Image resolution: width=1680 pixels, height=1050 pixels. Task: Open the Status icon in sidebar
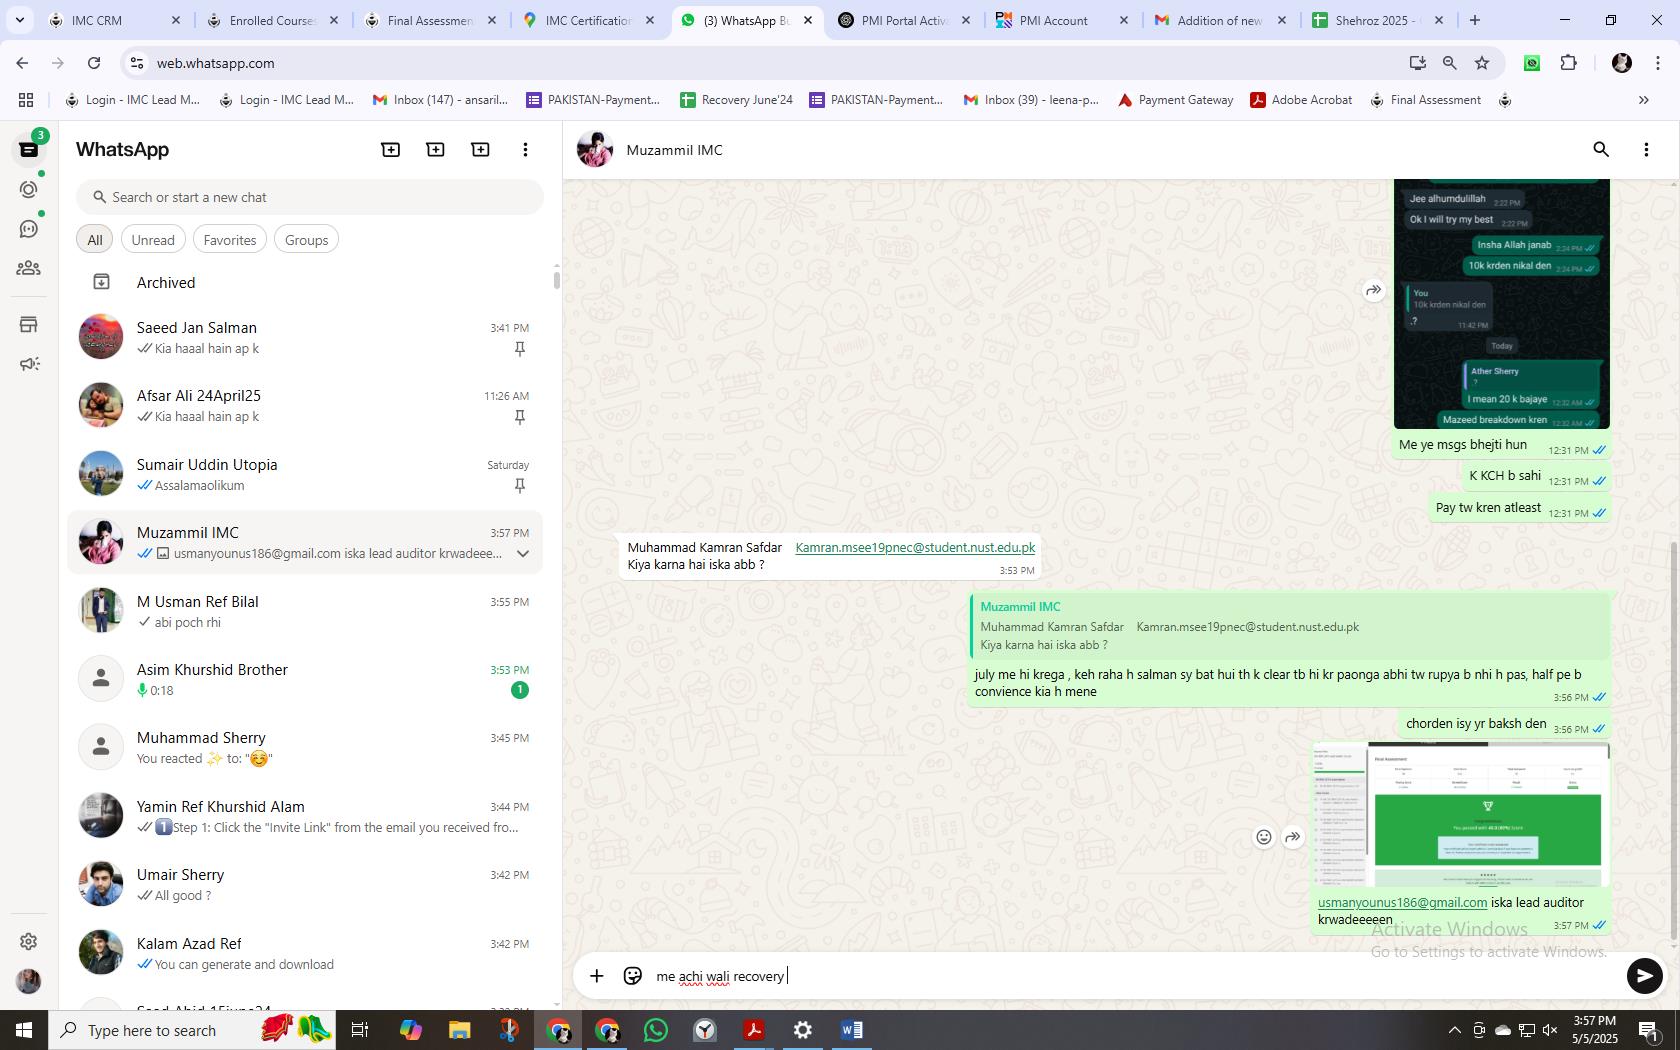(29, 189)
